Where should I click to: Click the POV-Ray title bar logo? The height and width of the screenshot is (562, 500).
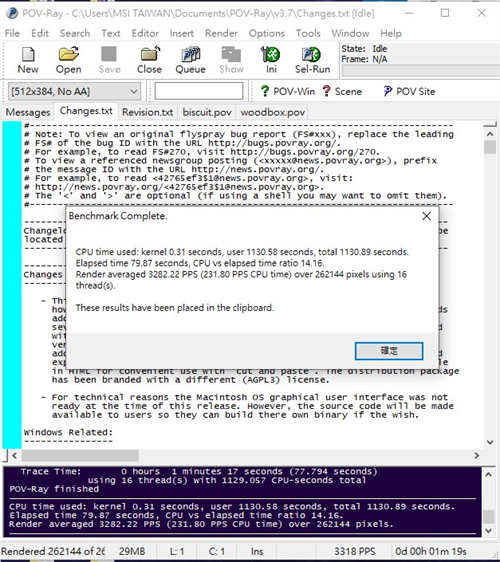tap(12, 13)
